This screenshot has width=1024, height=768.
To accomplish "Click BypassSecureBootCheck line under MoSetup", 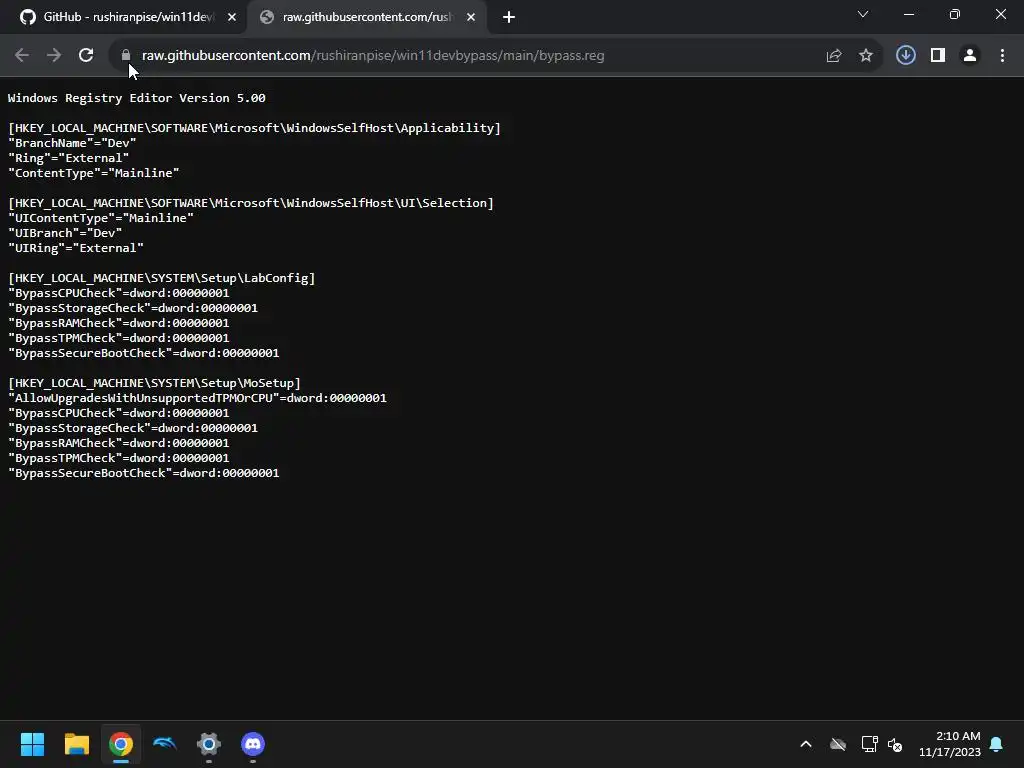I will point(144,473).
